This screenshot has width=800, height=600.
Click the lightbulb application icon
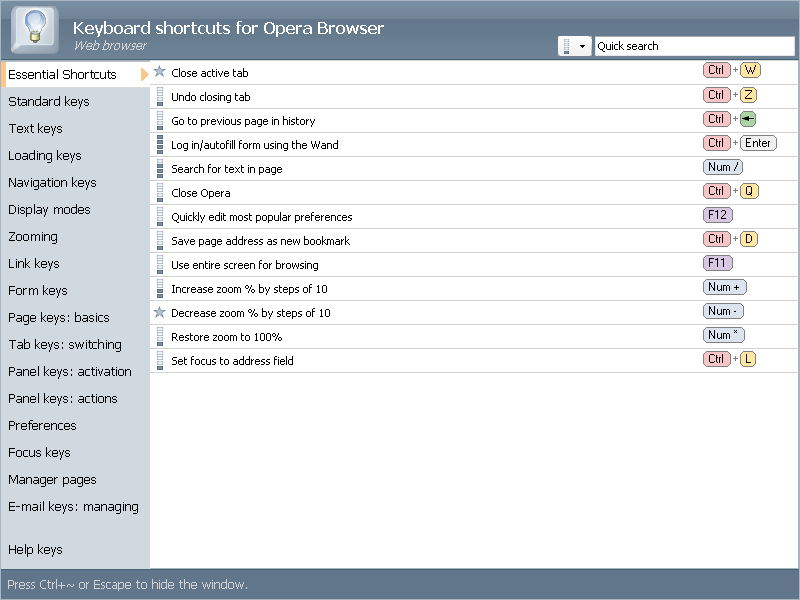(35, 30)
